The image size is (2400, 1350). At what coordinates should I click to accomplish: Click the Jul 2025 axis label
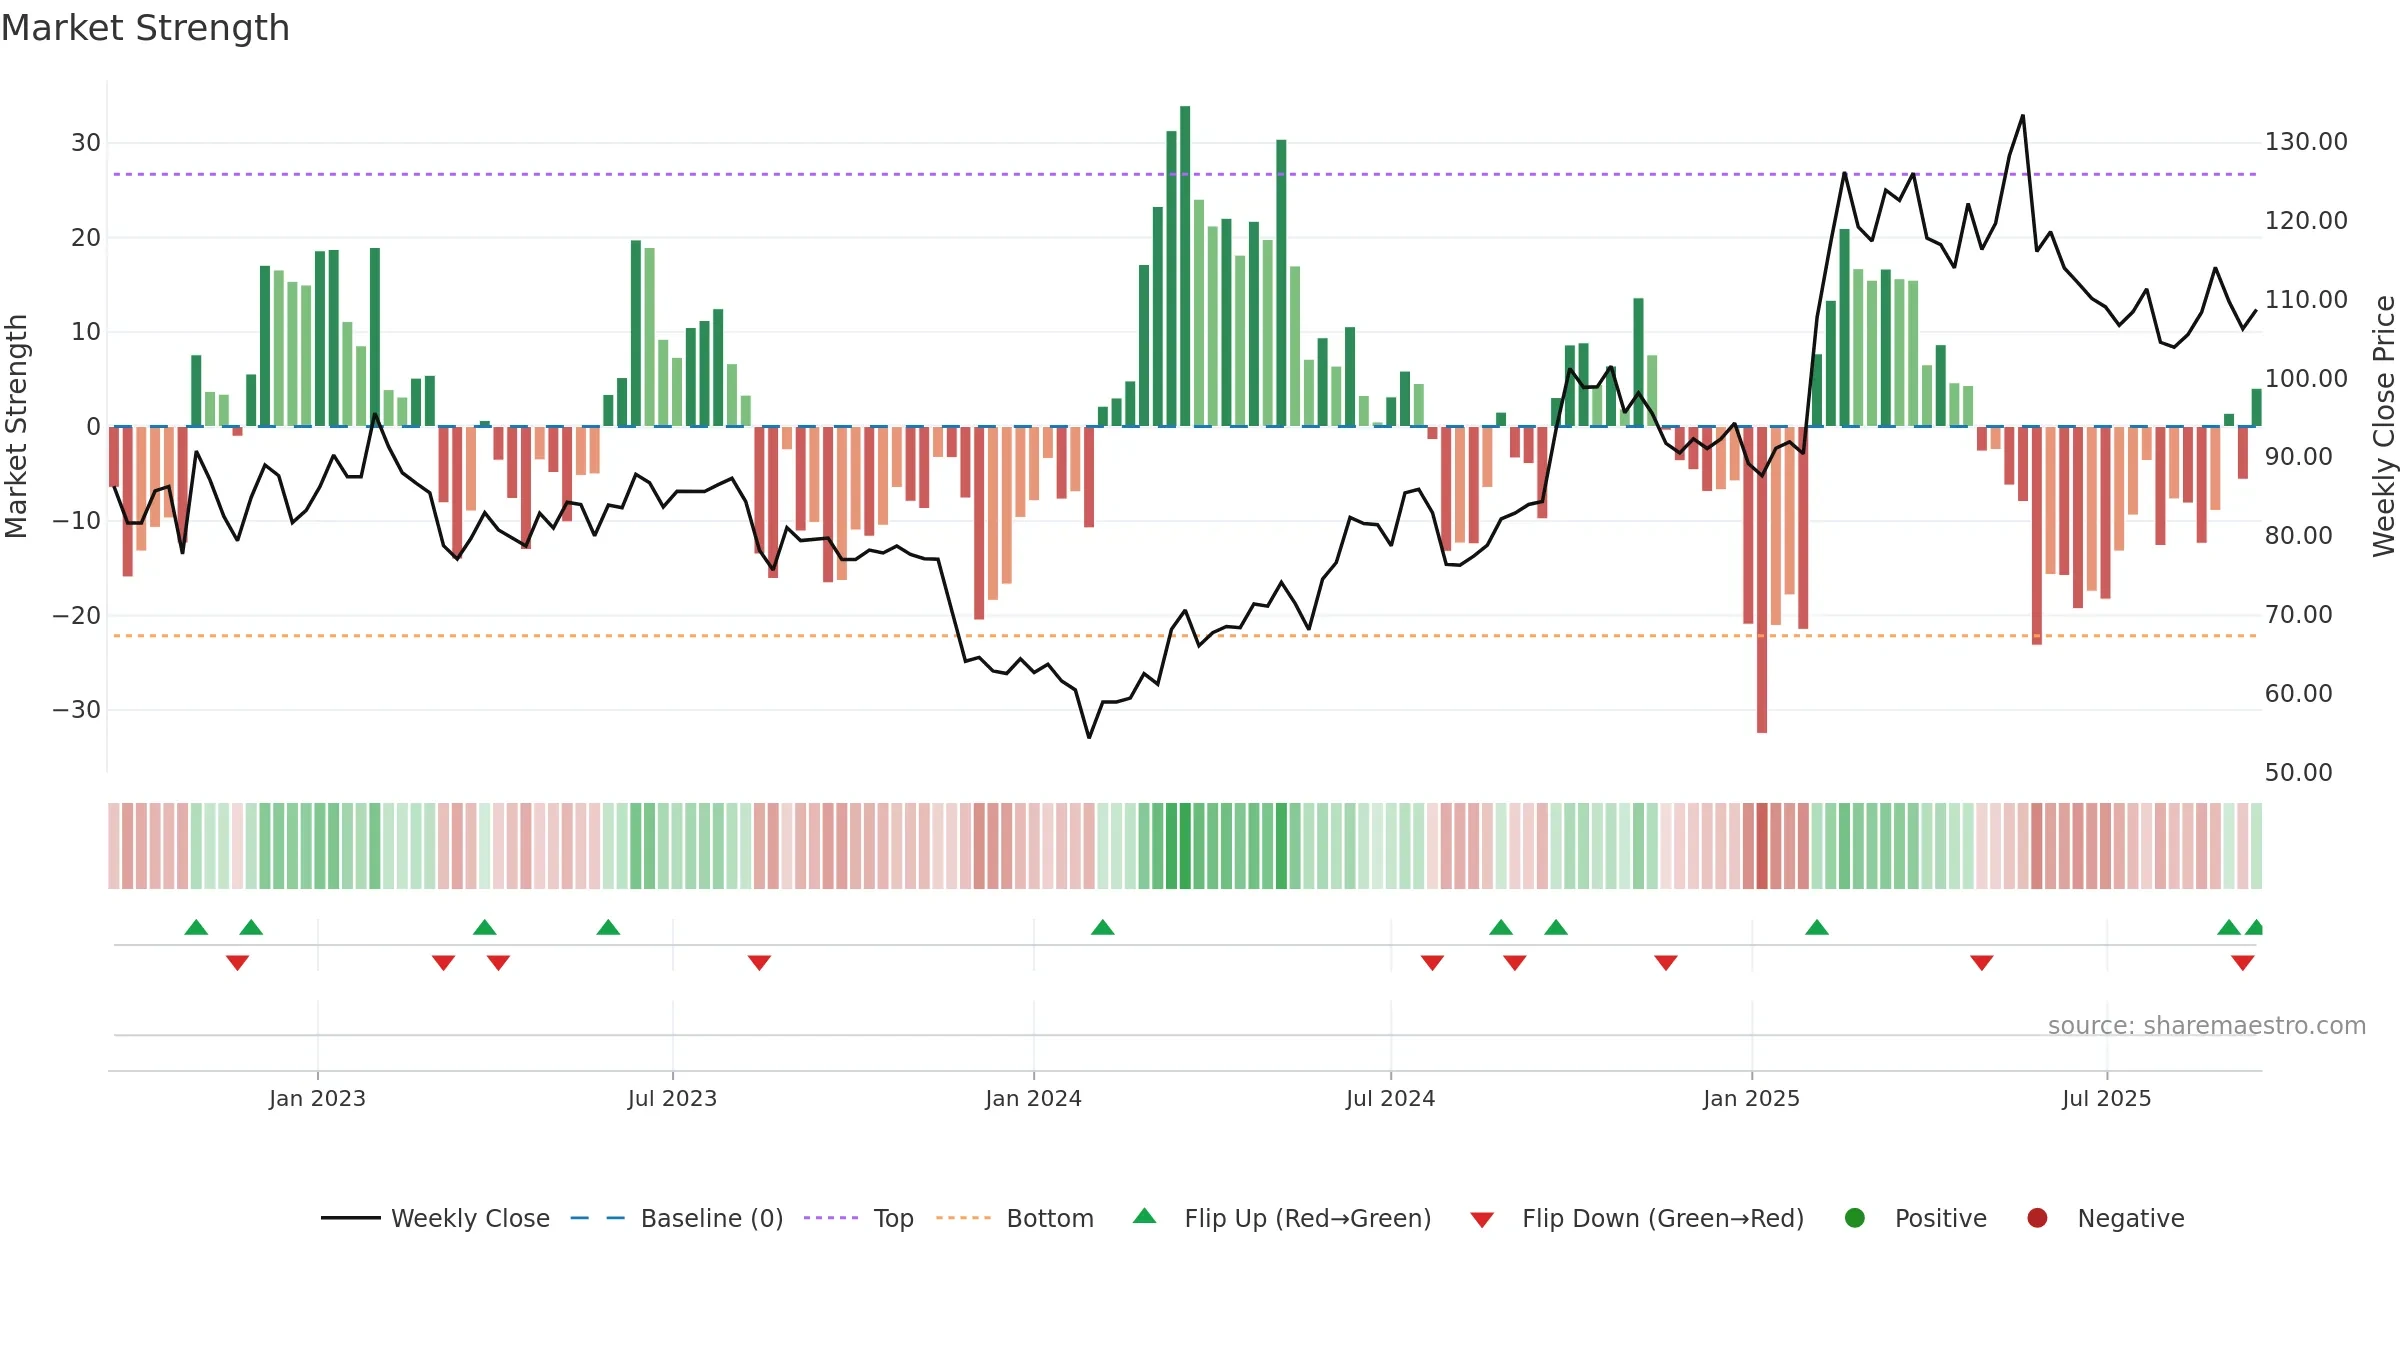2106,1098
